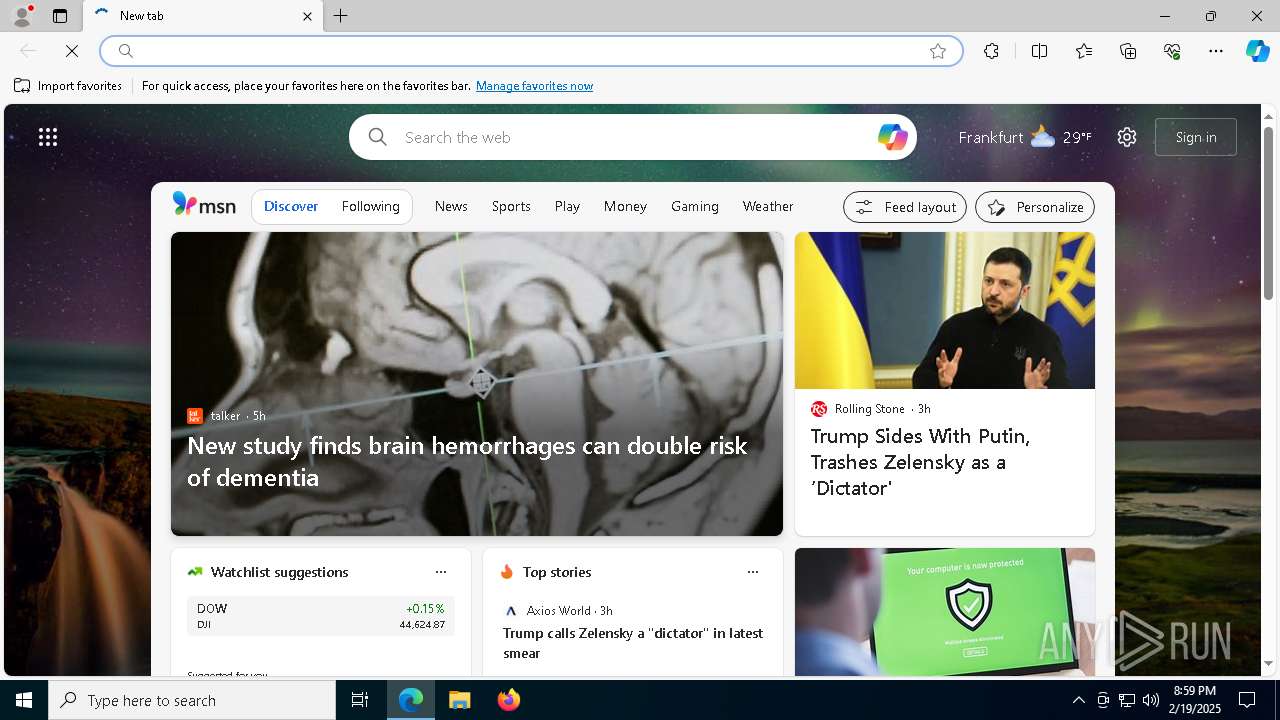Image resolution: width=1280 pixels, height=720 pixels.
Task: Show hidden system tray icons
Action: [1078, 700]
